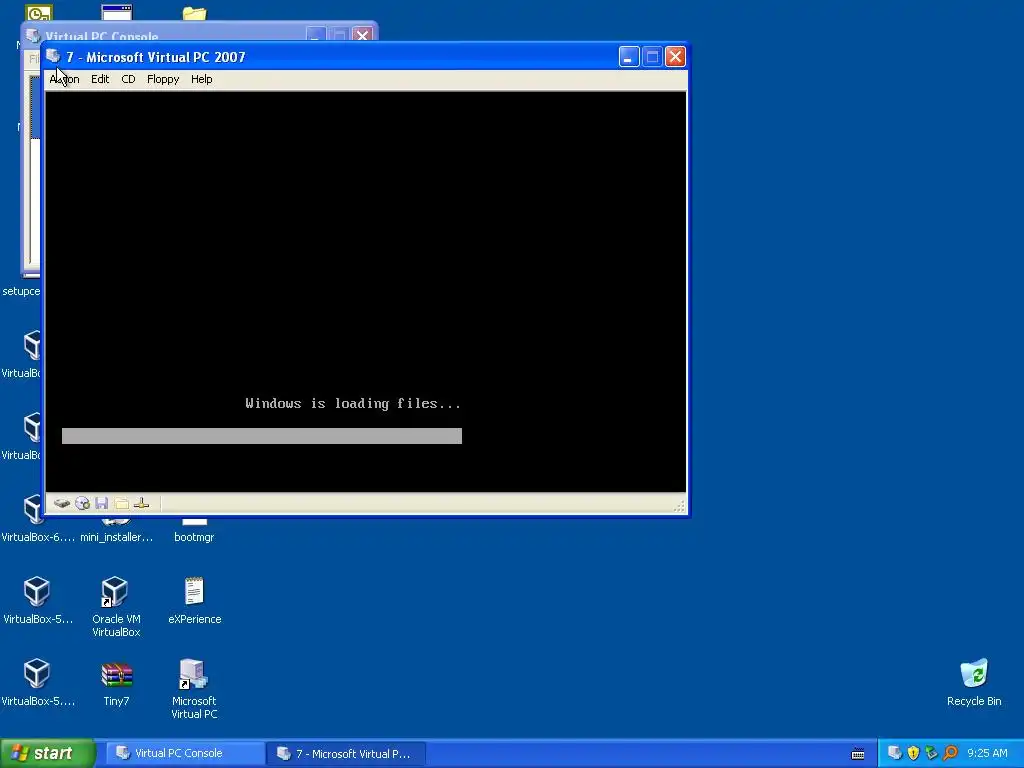
Task: Click the hard disk activity status icon
Action: 62,504
